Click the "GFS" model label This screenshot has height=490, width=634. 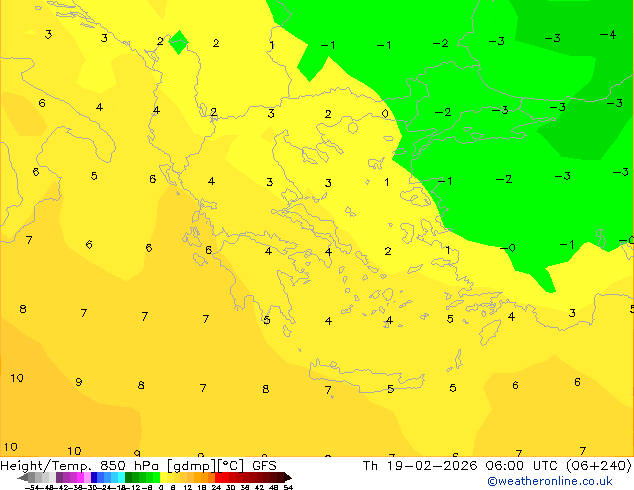264,466
